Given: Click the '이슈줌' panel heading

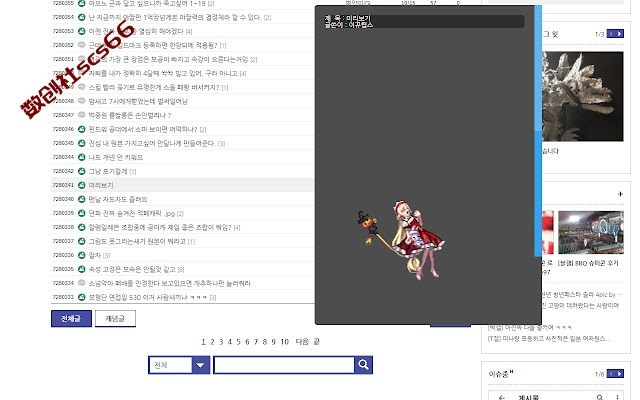Looking at the screenshot, I should pos(498,374).
